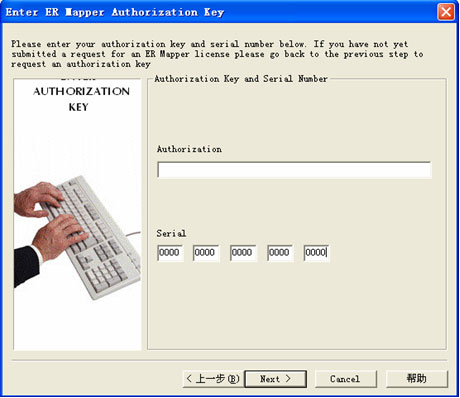The image size is (460, 398).
Task: Click the dialog title bar text
Action: [115, 12]
